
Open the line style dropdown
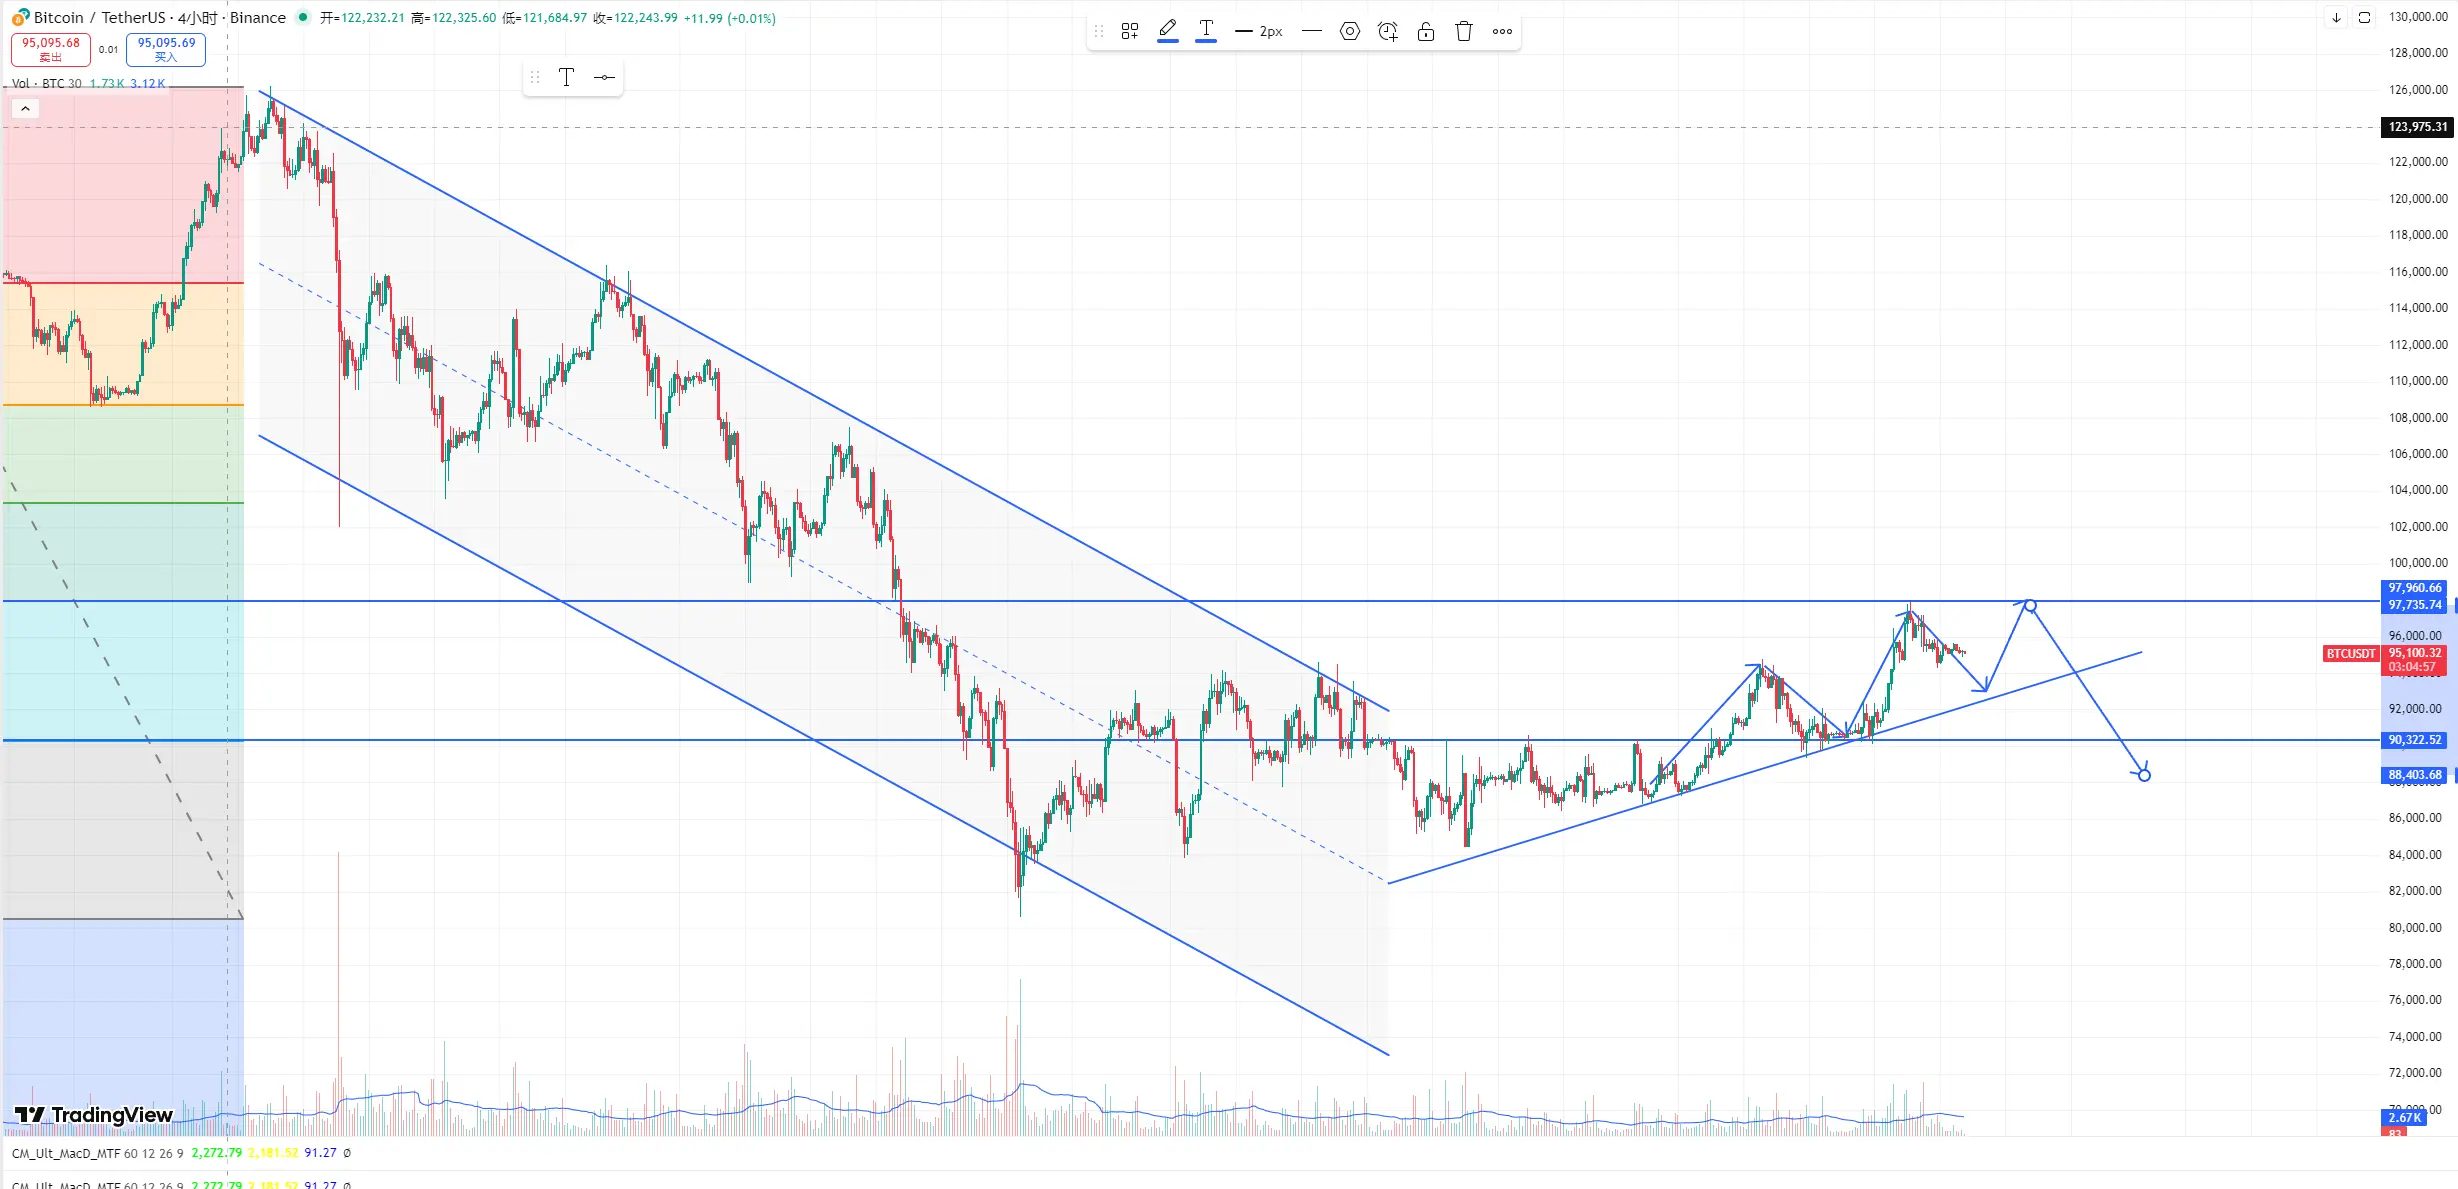[1311, 31]
